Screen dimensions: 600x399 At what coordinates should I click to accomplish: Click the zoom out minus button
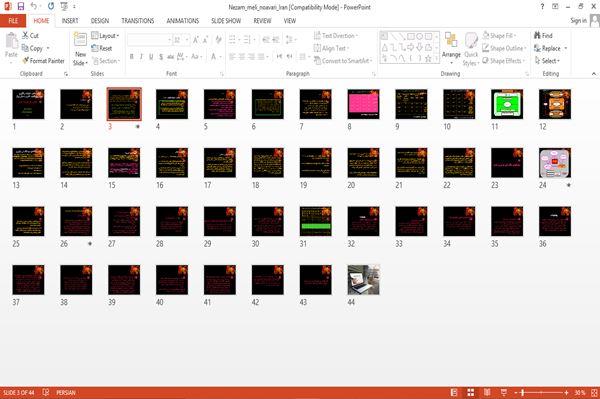click(515, 392)
